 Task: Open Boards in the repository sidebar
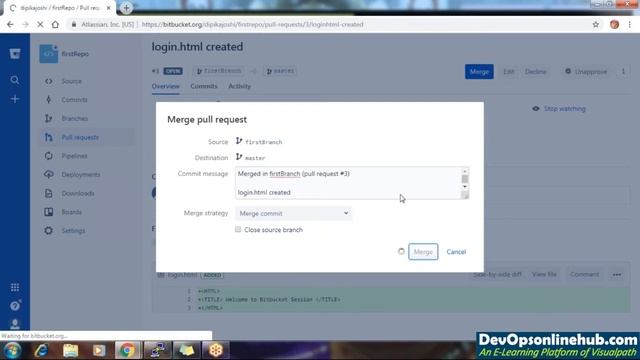[x=87, y=212]
